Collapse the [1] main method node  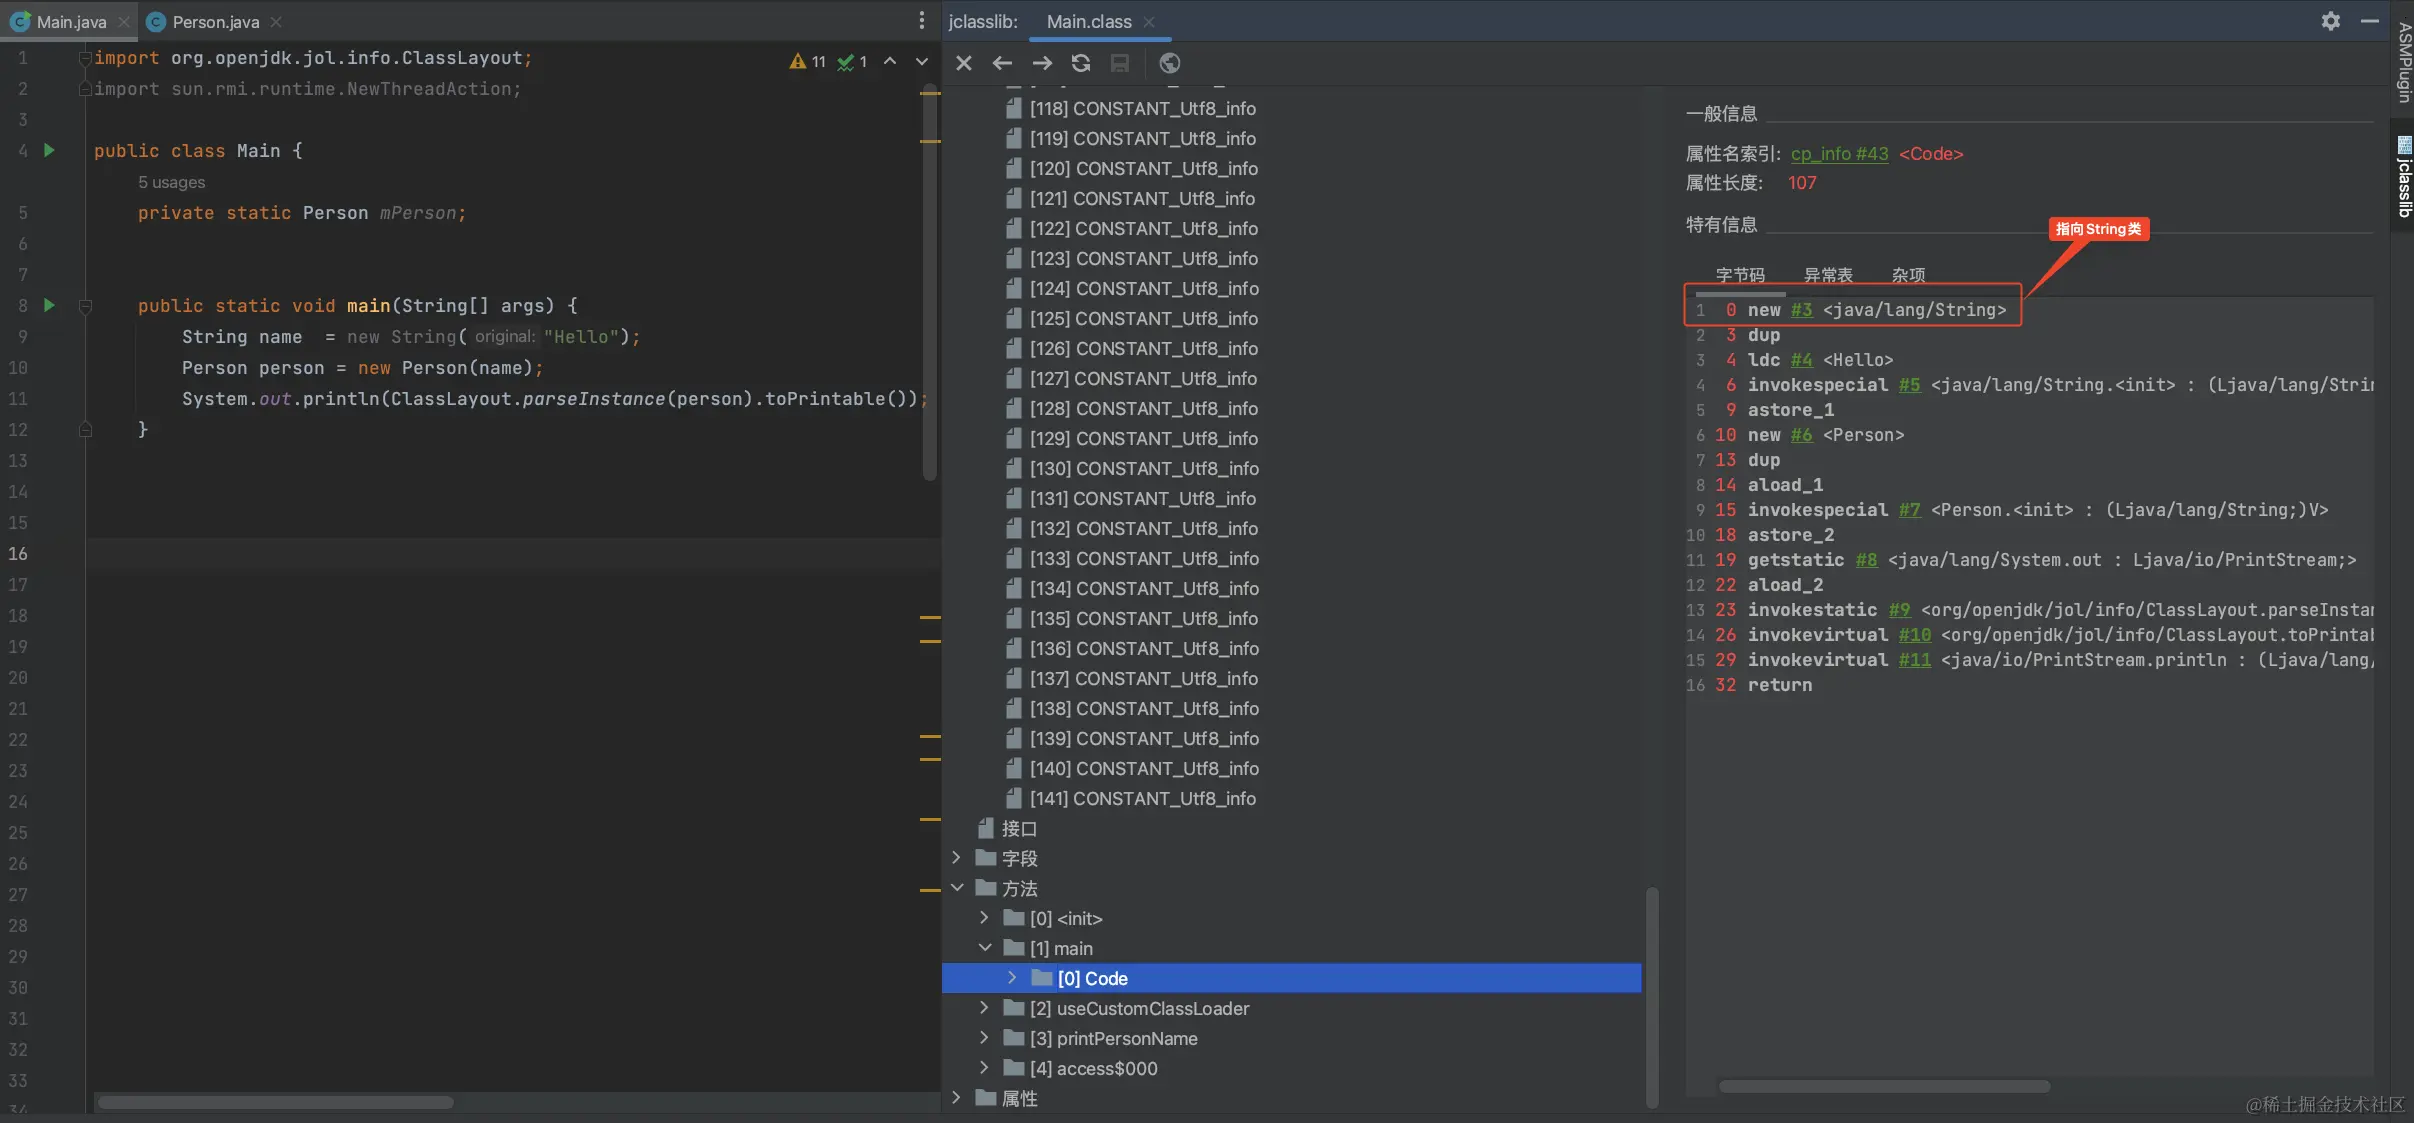pos(984,947)
